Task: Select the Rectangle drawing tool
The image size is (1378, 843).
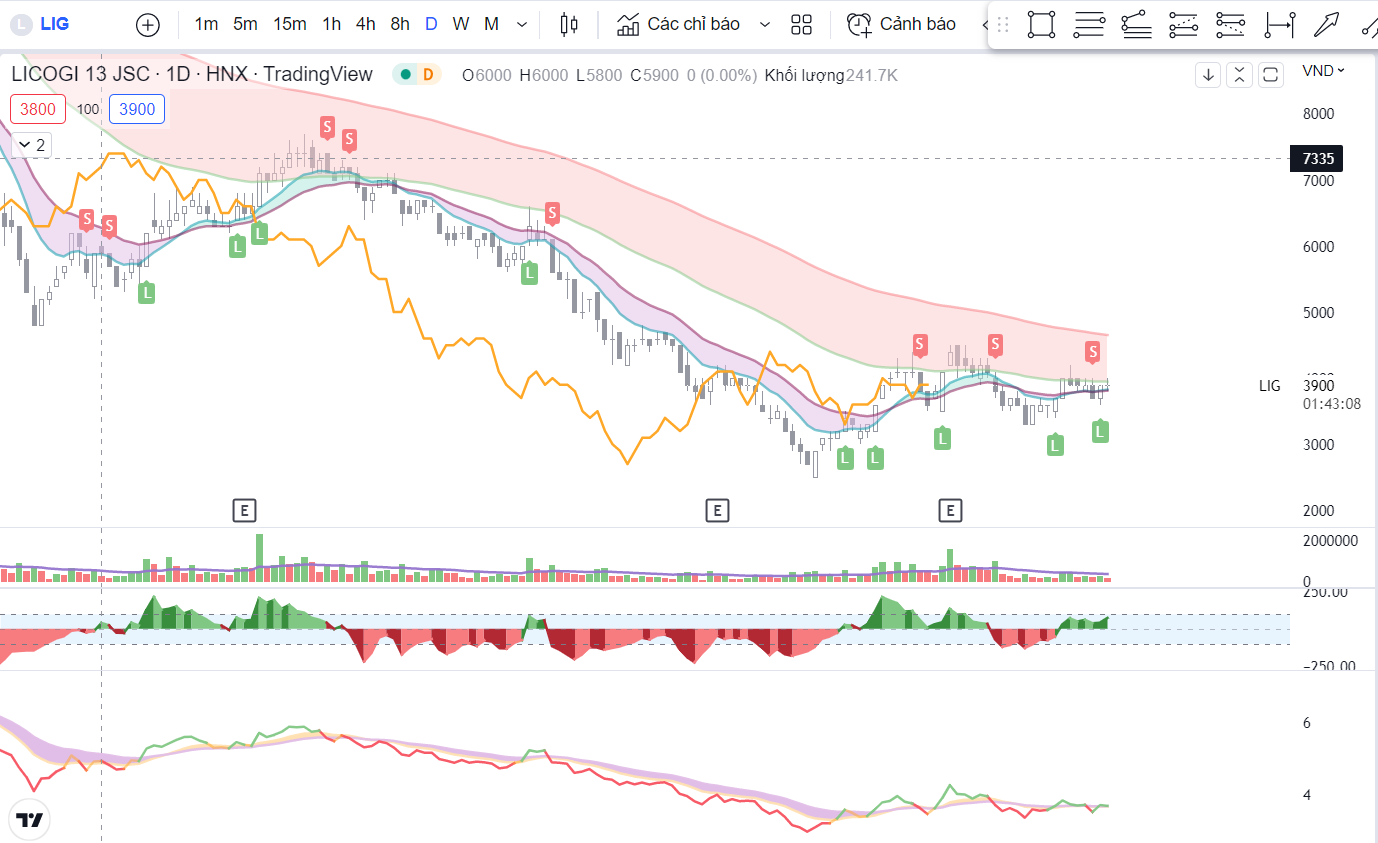Action: coord(1041,25)
